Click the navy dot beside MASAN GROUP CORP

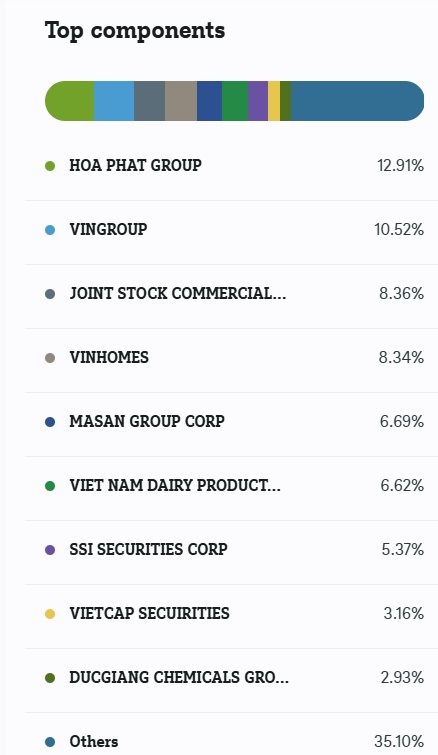50,422
